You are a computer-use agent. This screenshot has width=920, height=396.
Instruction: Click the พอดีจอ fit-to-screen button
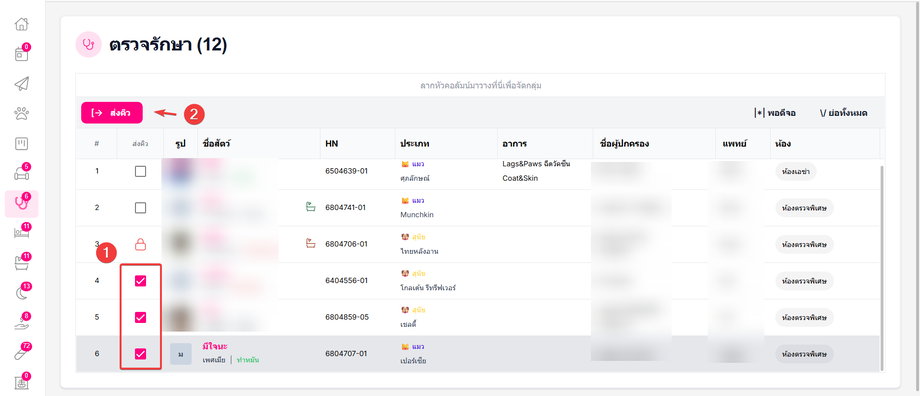(774, 113)
